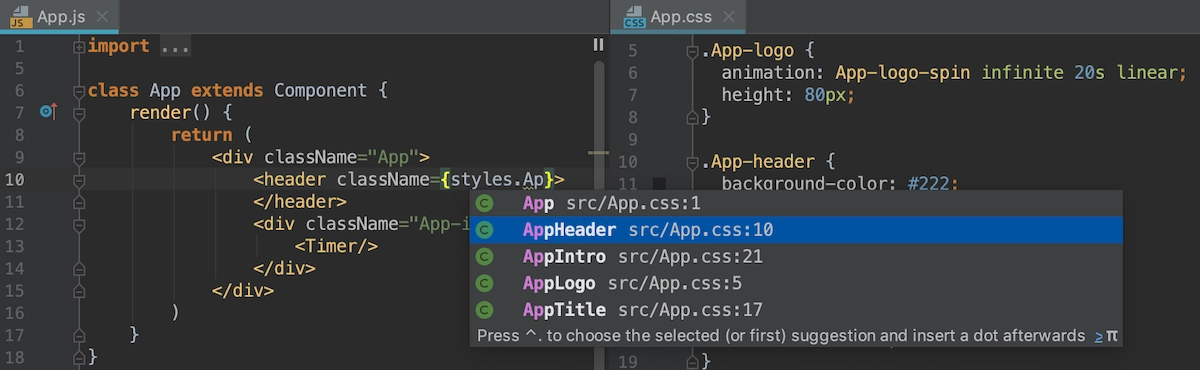Click the #222 color swatch in CSS gutter
1200x370 pixels.
click(659, 184)
